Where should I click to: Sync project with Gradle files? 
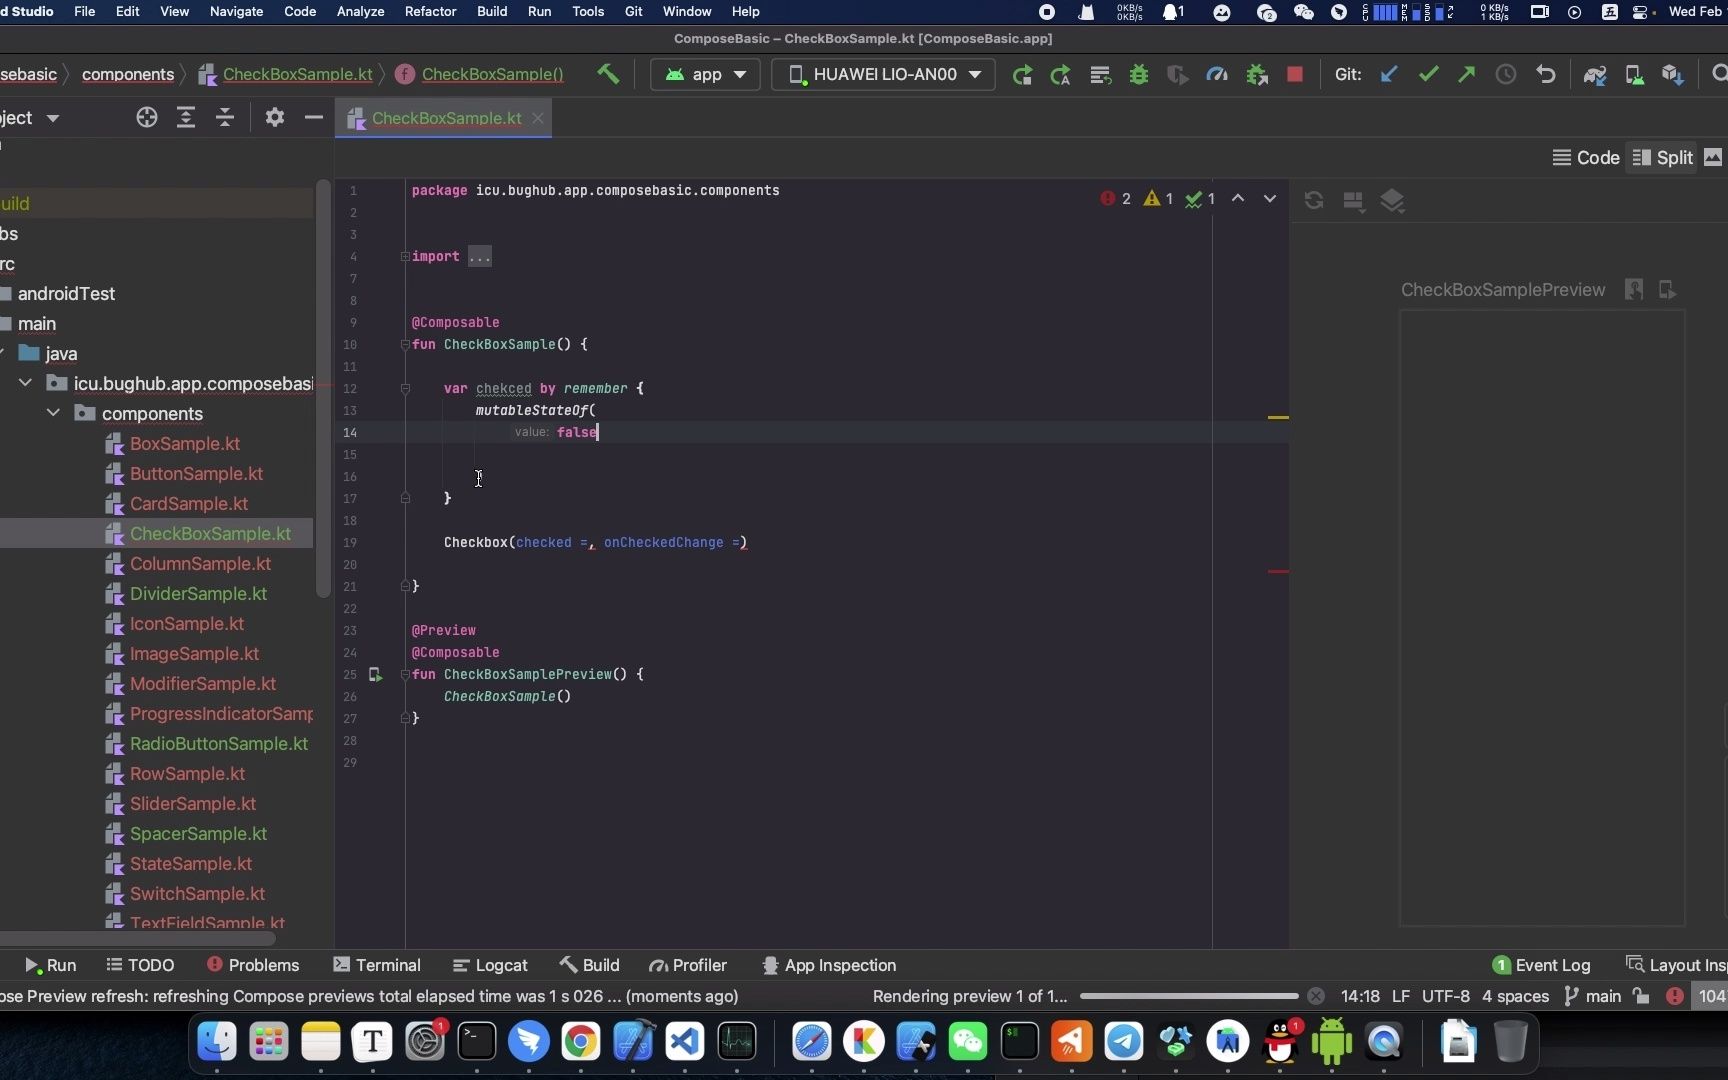click(1595, 74)
